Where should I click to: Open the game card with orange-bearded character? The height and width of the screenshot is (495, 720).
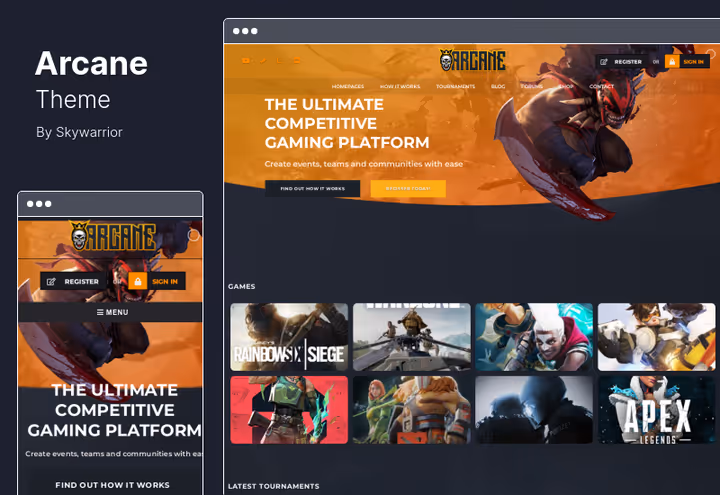tap(412, 410)
